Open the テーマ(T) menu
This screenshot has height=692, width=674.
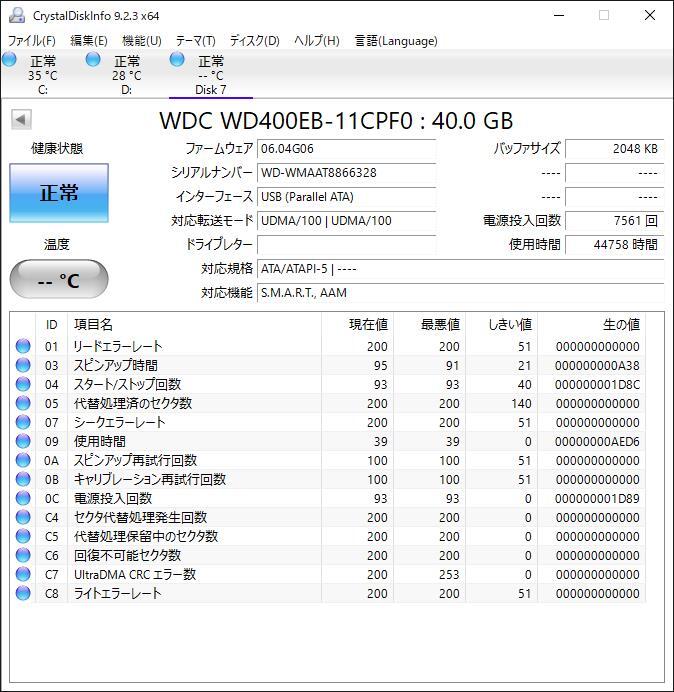[196, 41]
